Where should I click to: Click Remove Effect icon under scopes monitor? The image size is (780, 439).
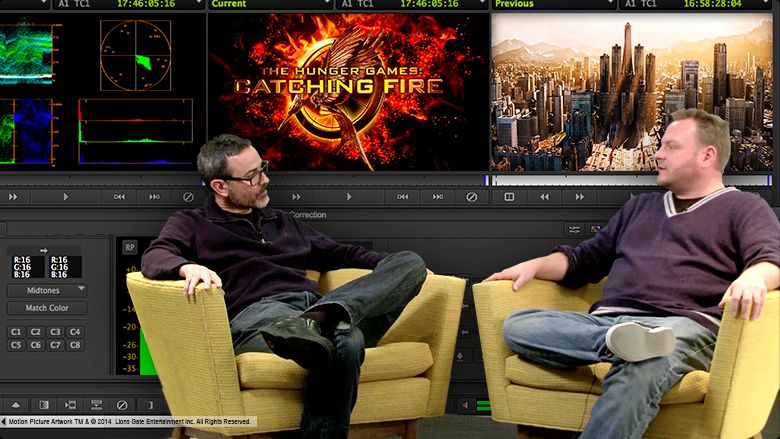[188, 197]
